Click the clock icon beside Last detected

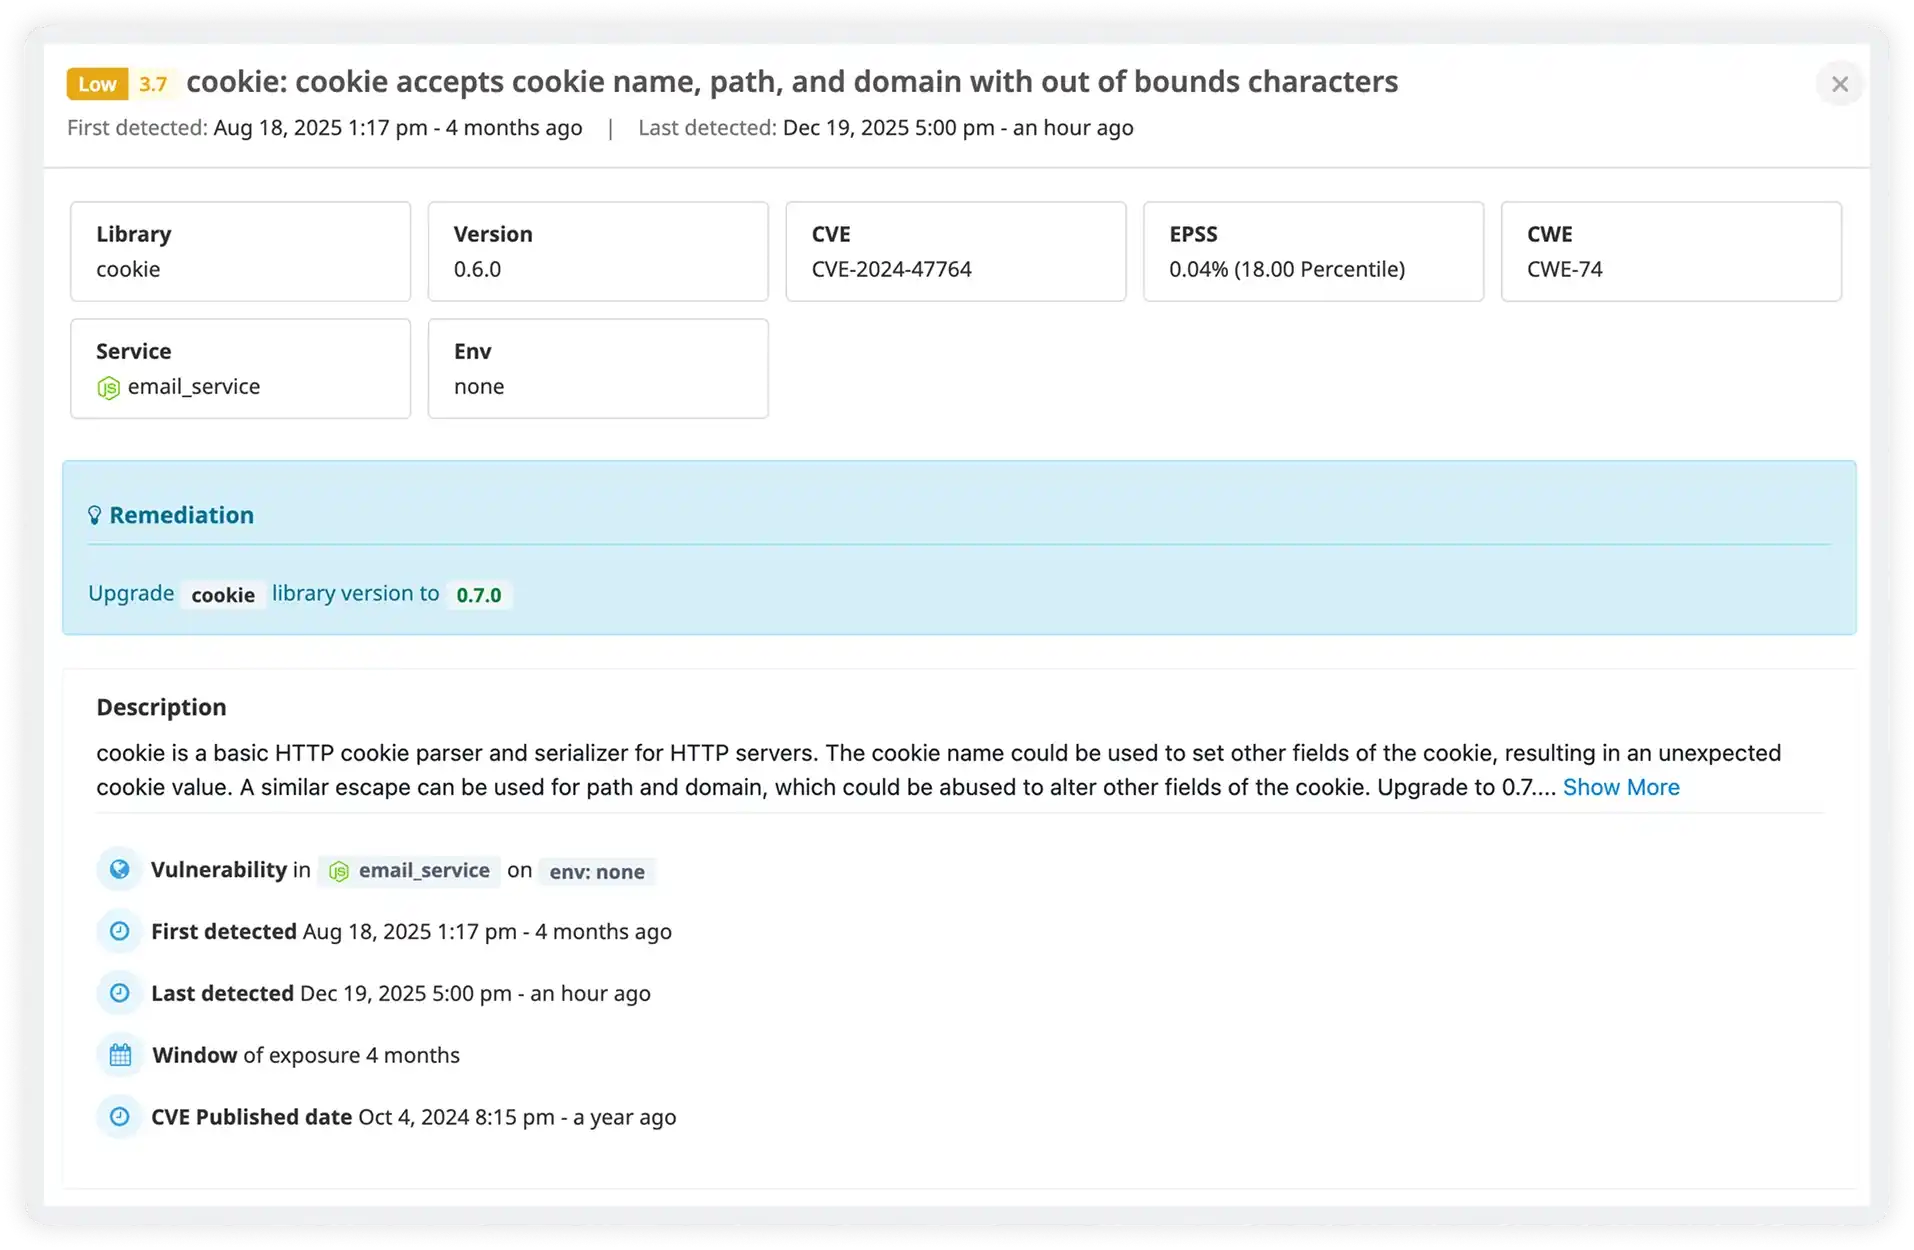coord(119,993)
